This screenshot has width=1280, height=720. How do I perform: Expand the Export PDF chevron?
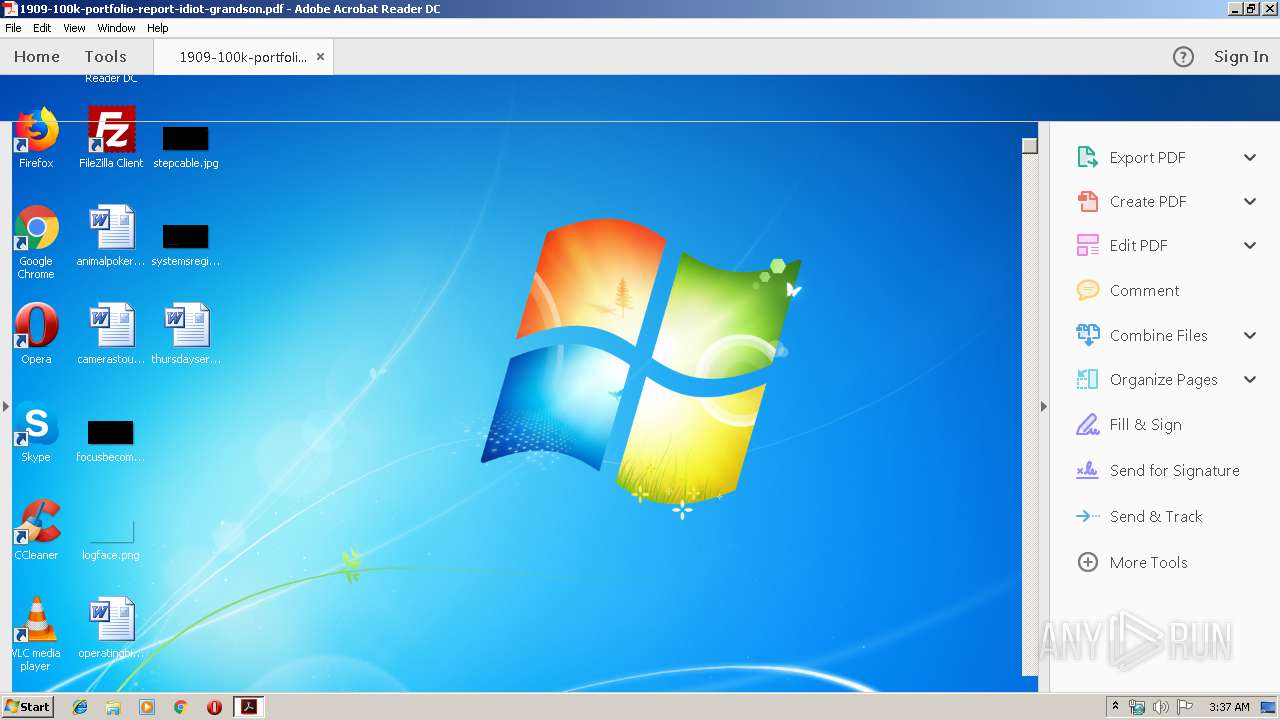pos(1250,157)
